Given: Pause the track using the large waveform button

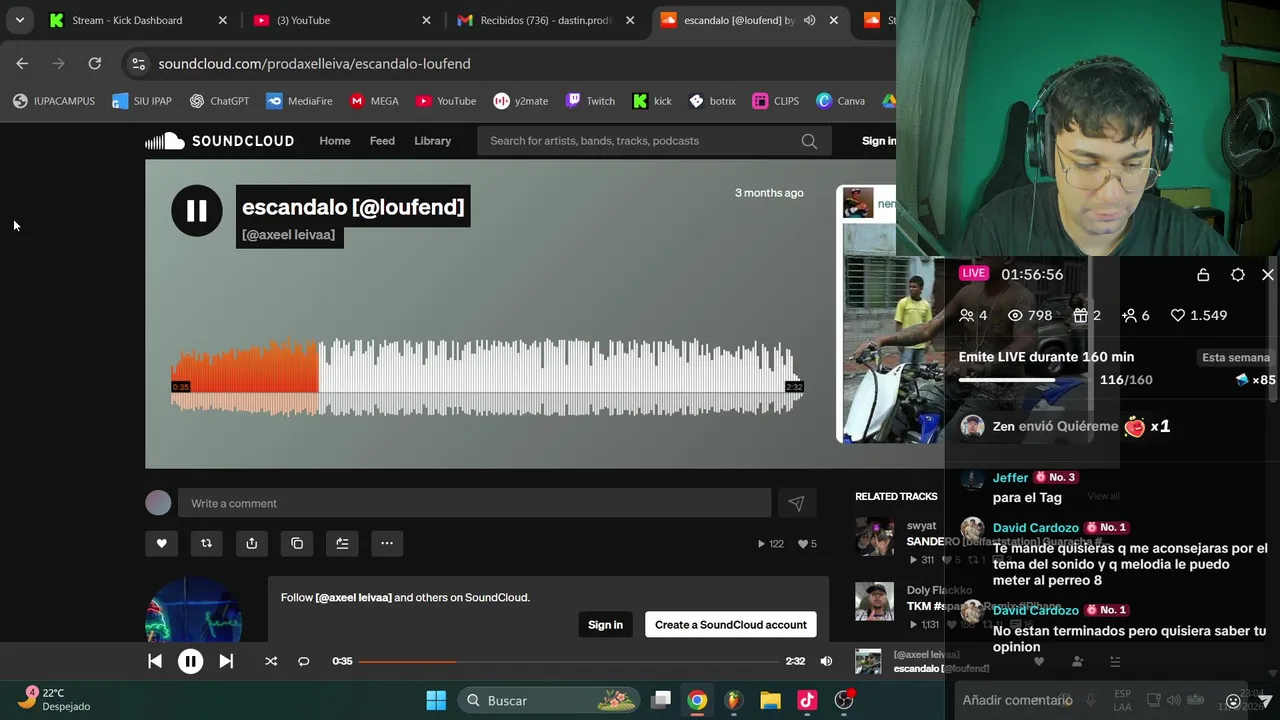Looking at the screenshot, I should (196, 210).
